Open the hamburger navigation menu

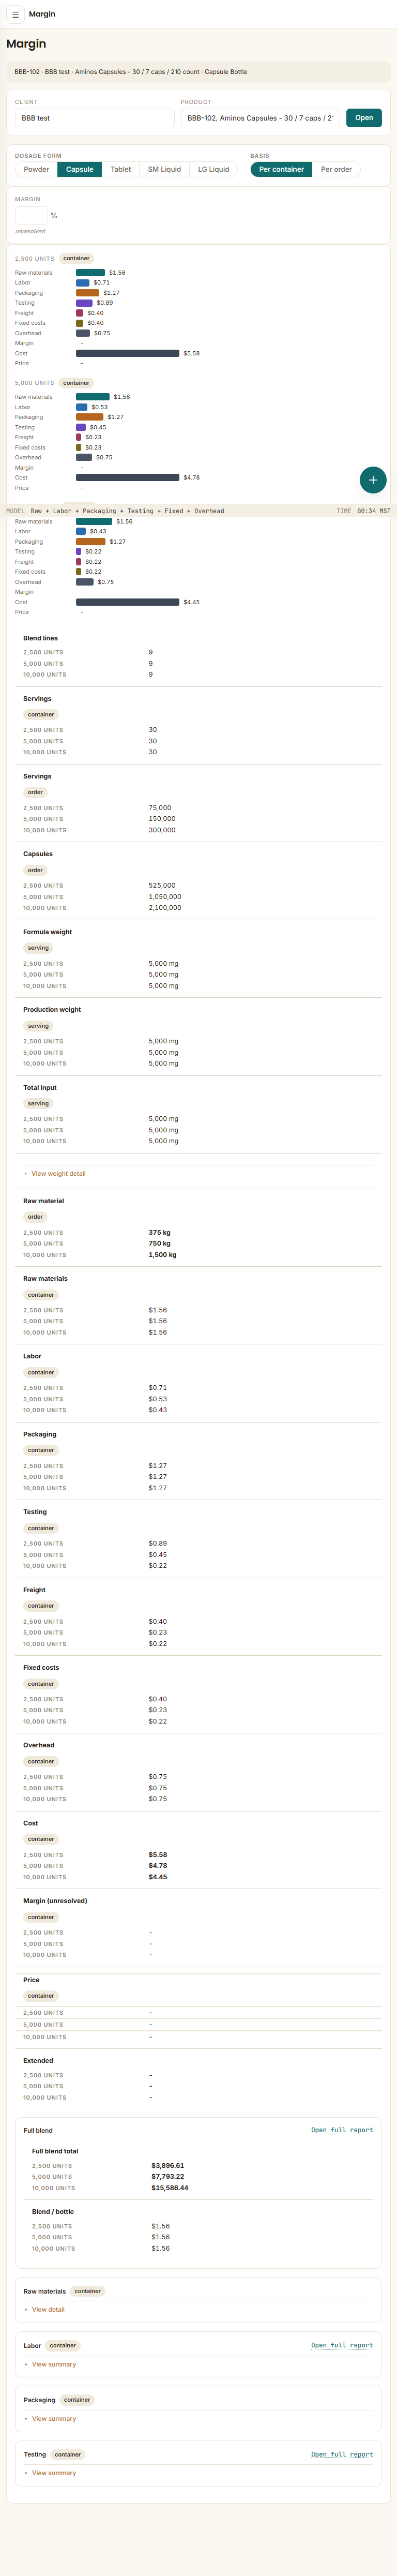tap(15, 14)
